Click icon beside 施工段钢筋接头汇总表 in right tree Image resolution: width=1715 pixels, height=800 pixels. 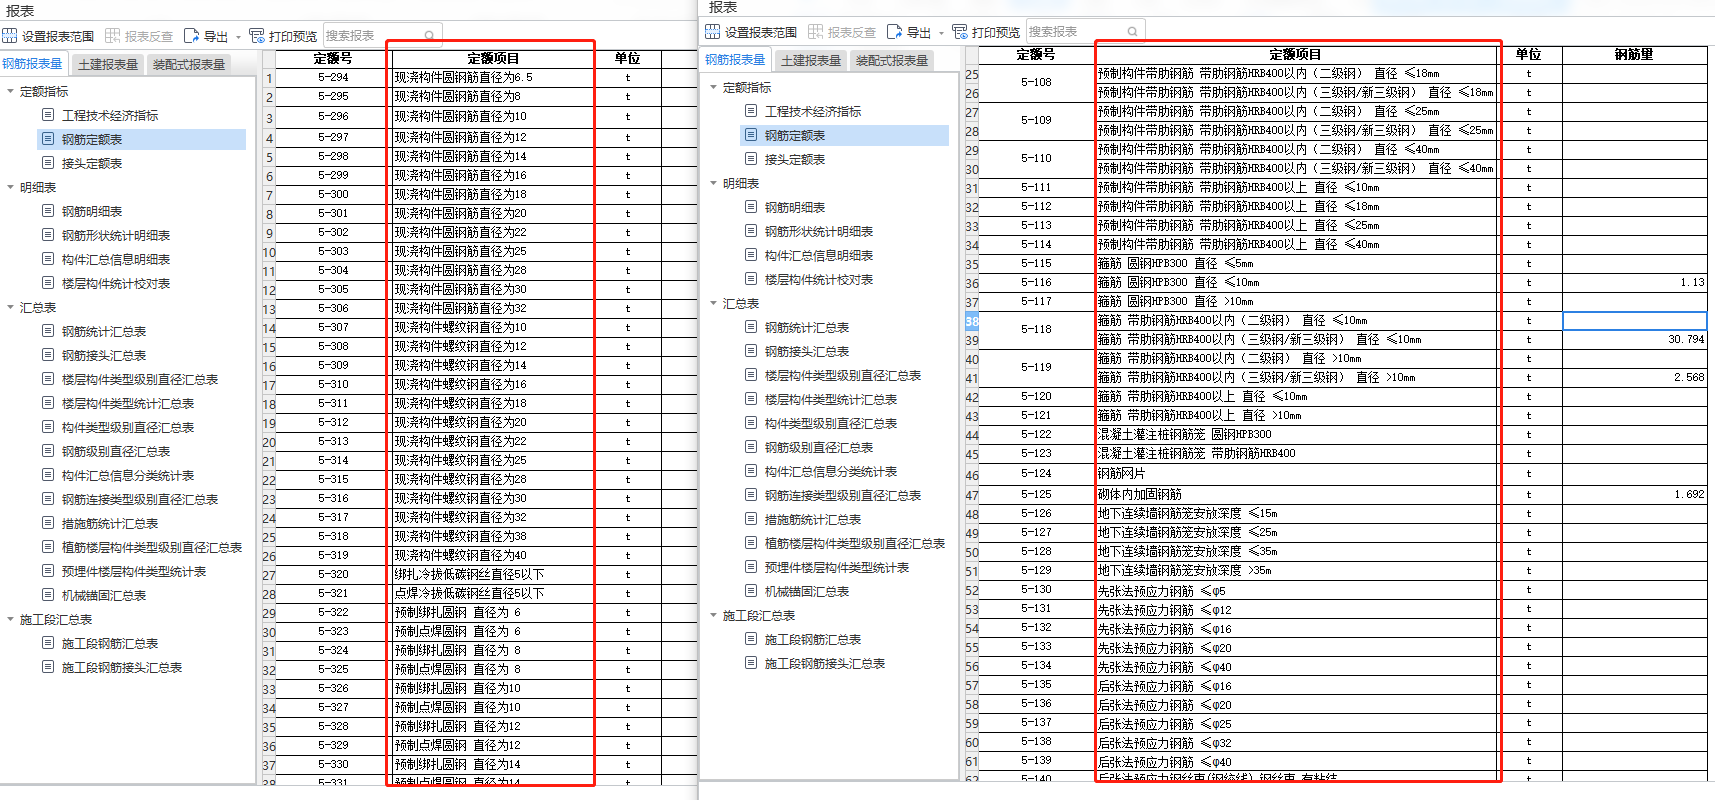pyautogui.click(x=751, y=663)
